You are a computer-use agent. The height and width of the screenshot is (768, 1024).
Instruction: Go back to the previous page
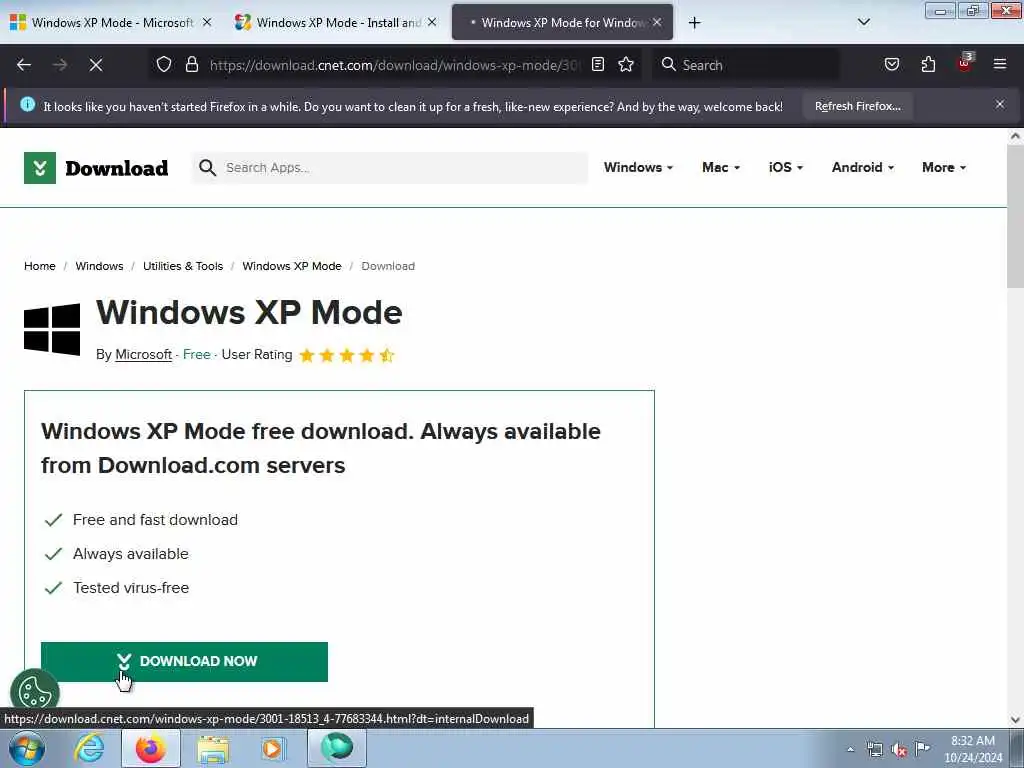click(x=24, y=65)
